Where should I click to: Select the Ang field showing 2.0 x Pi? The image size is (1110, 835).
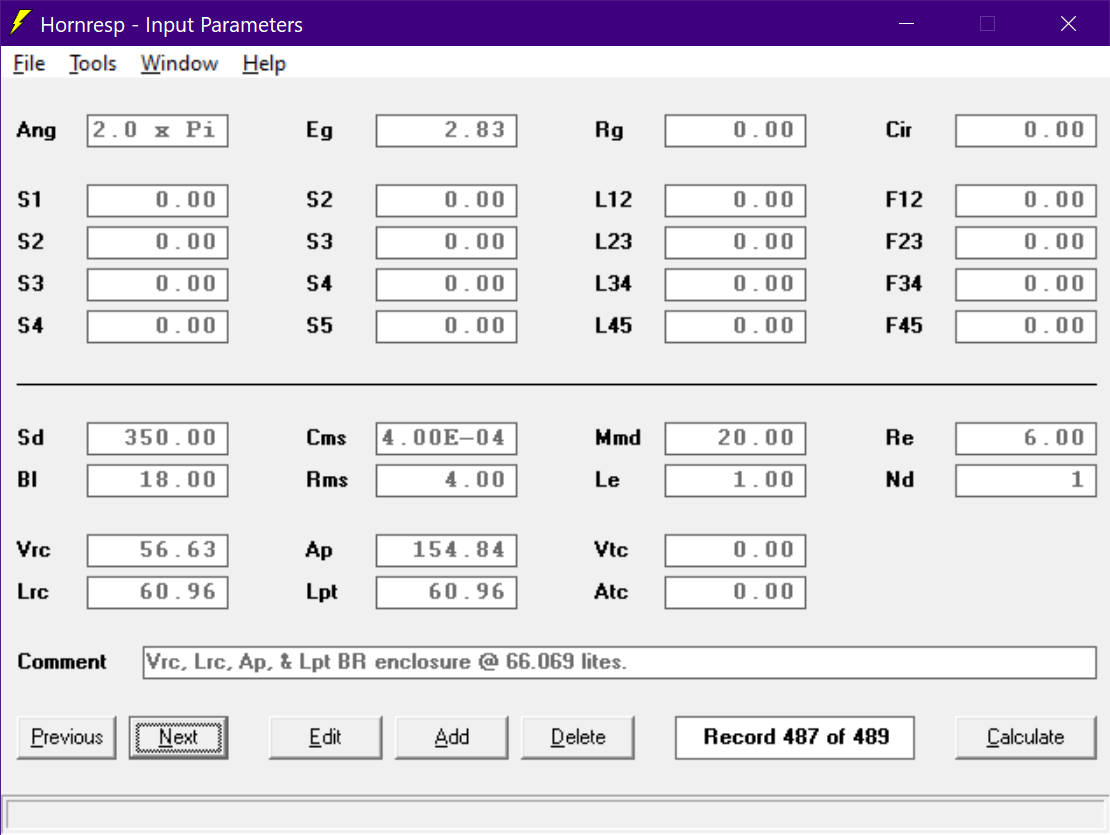point(157,130)
